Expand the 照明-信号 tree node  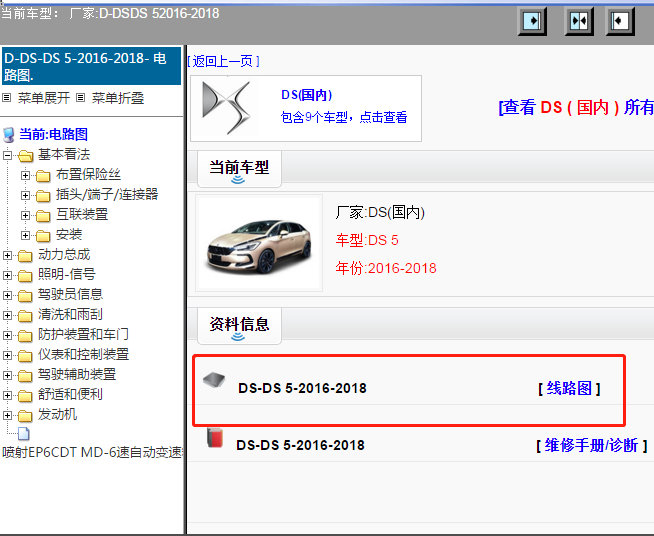pyautogui.click(x=9, y=275)
